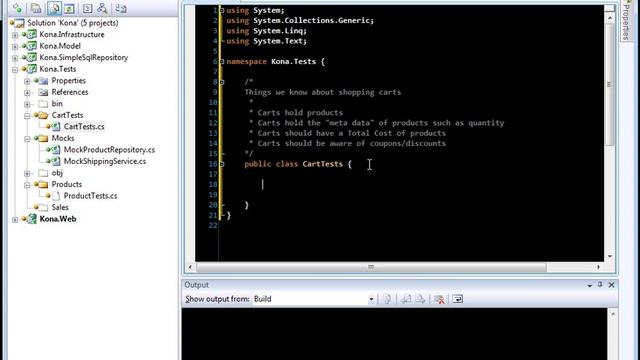Click the Find Message in Code icon
Viewport: 640px width, 360px height.
pyautogui.click(x=387, y=299)
